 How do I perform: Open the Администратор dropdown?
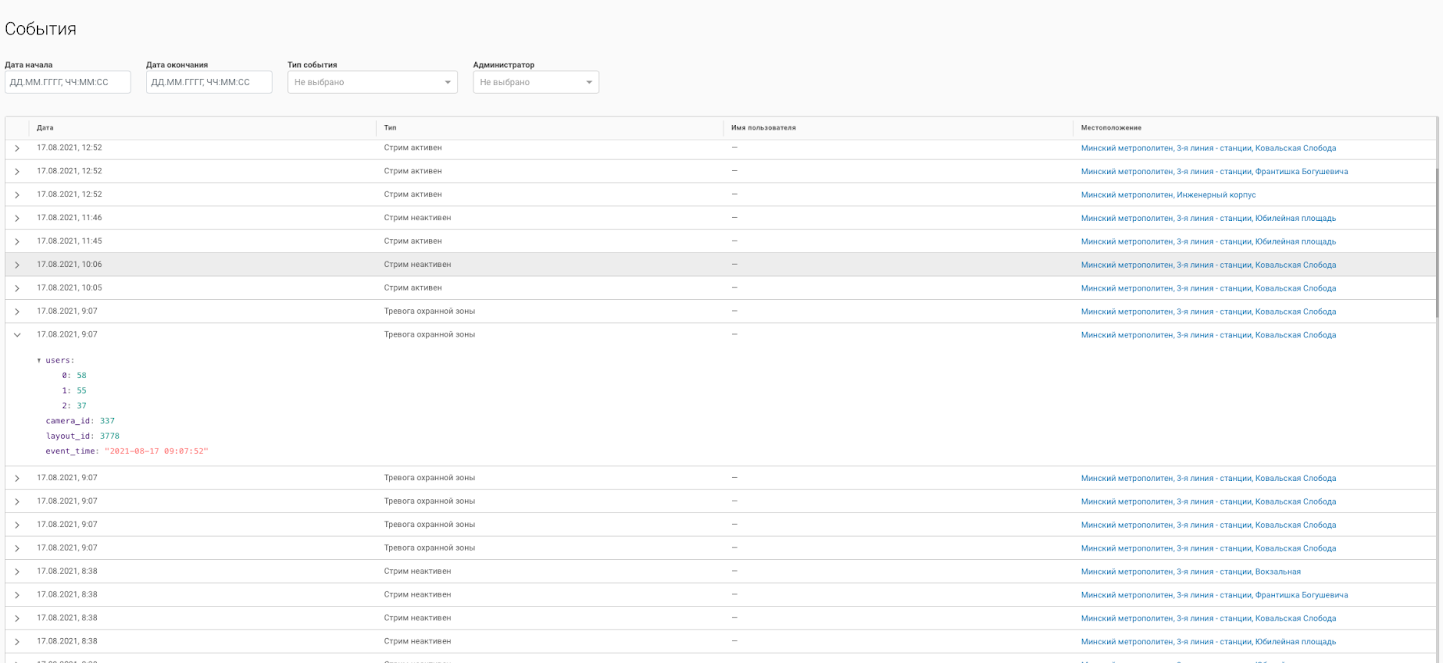pyautogui.click(x=535, y=82)
